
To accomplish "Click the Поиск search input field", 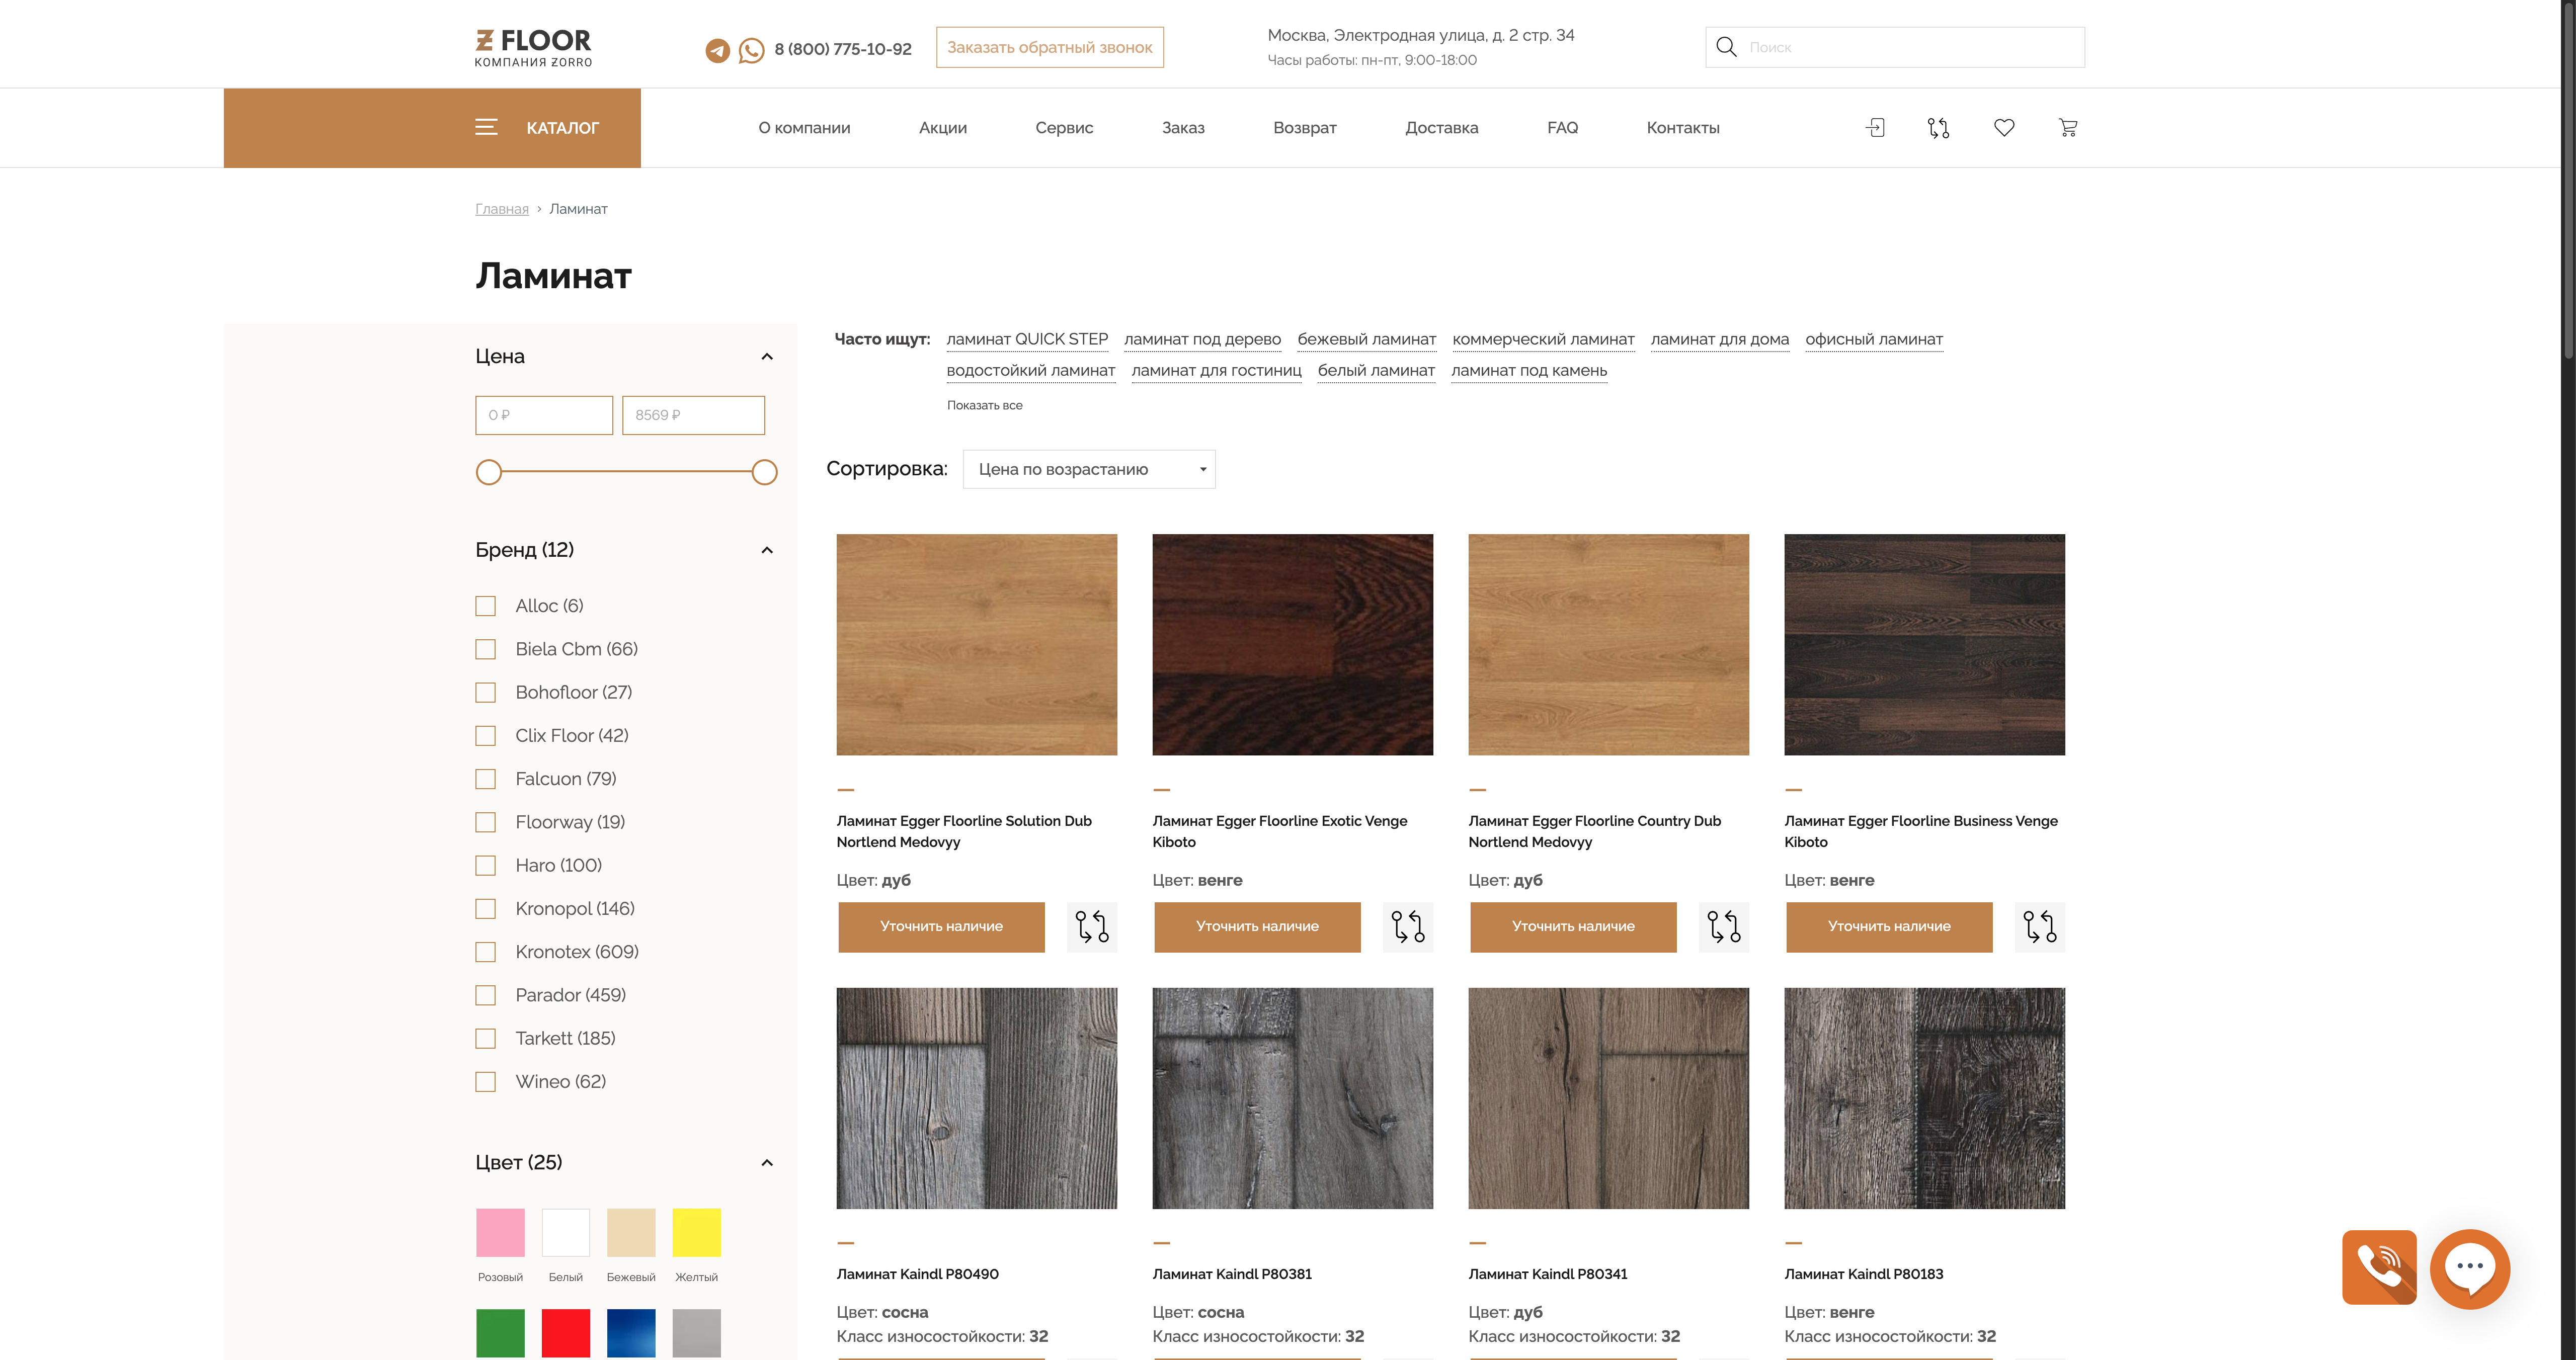I will click(1895, 47).
